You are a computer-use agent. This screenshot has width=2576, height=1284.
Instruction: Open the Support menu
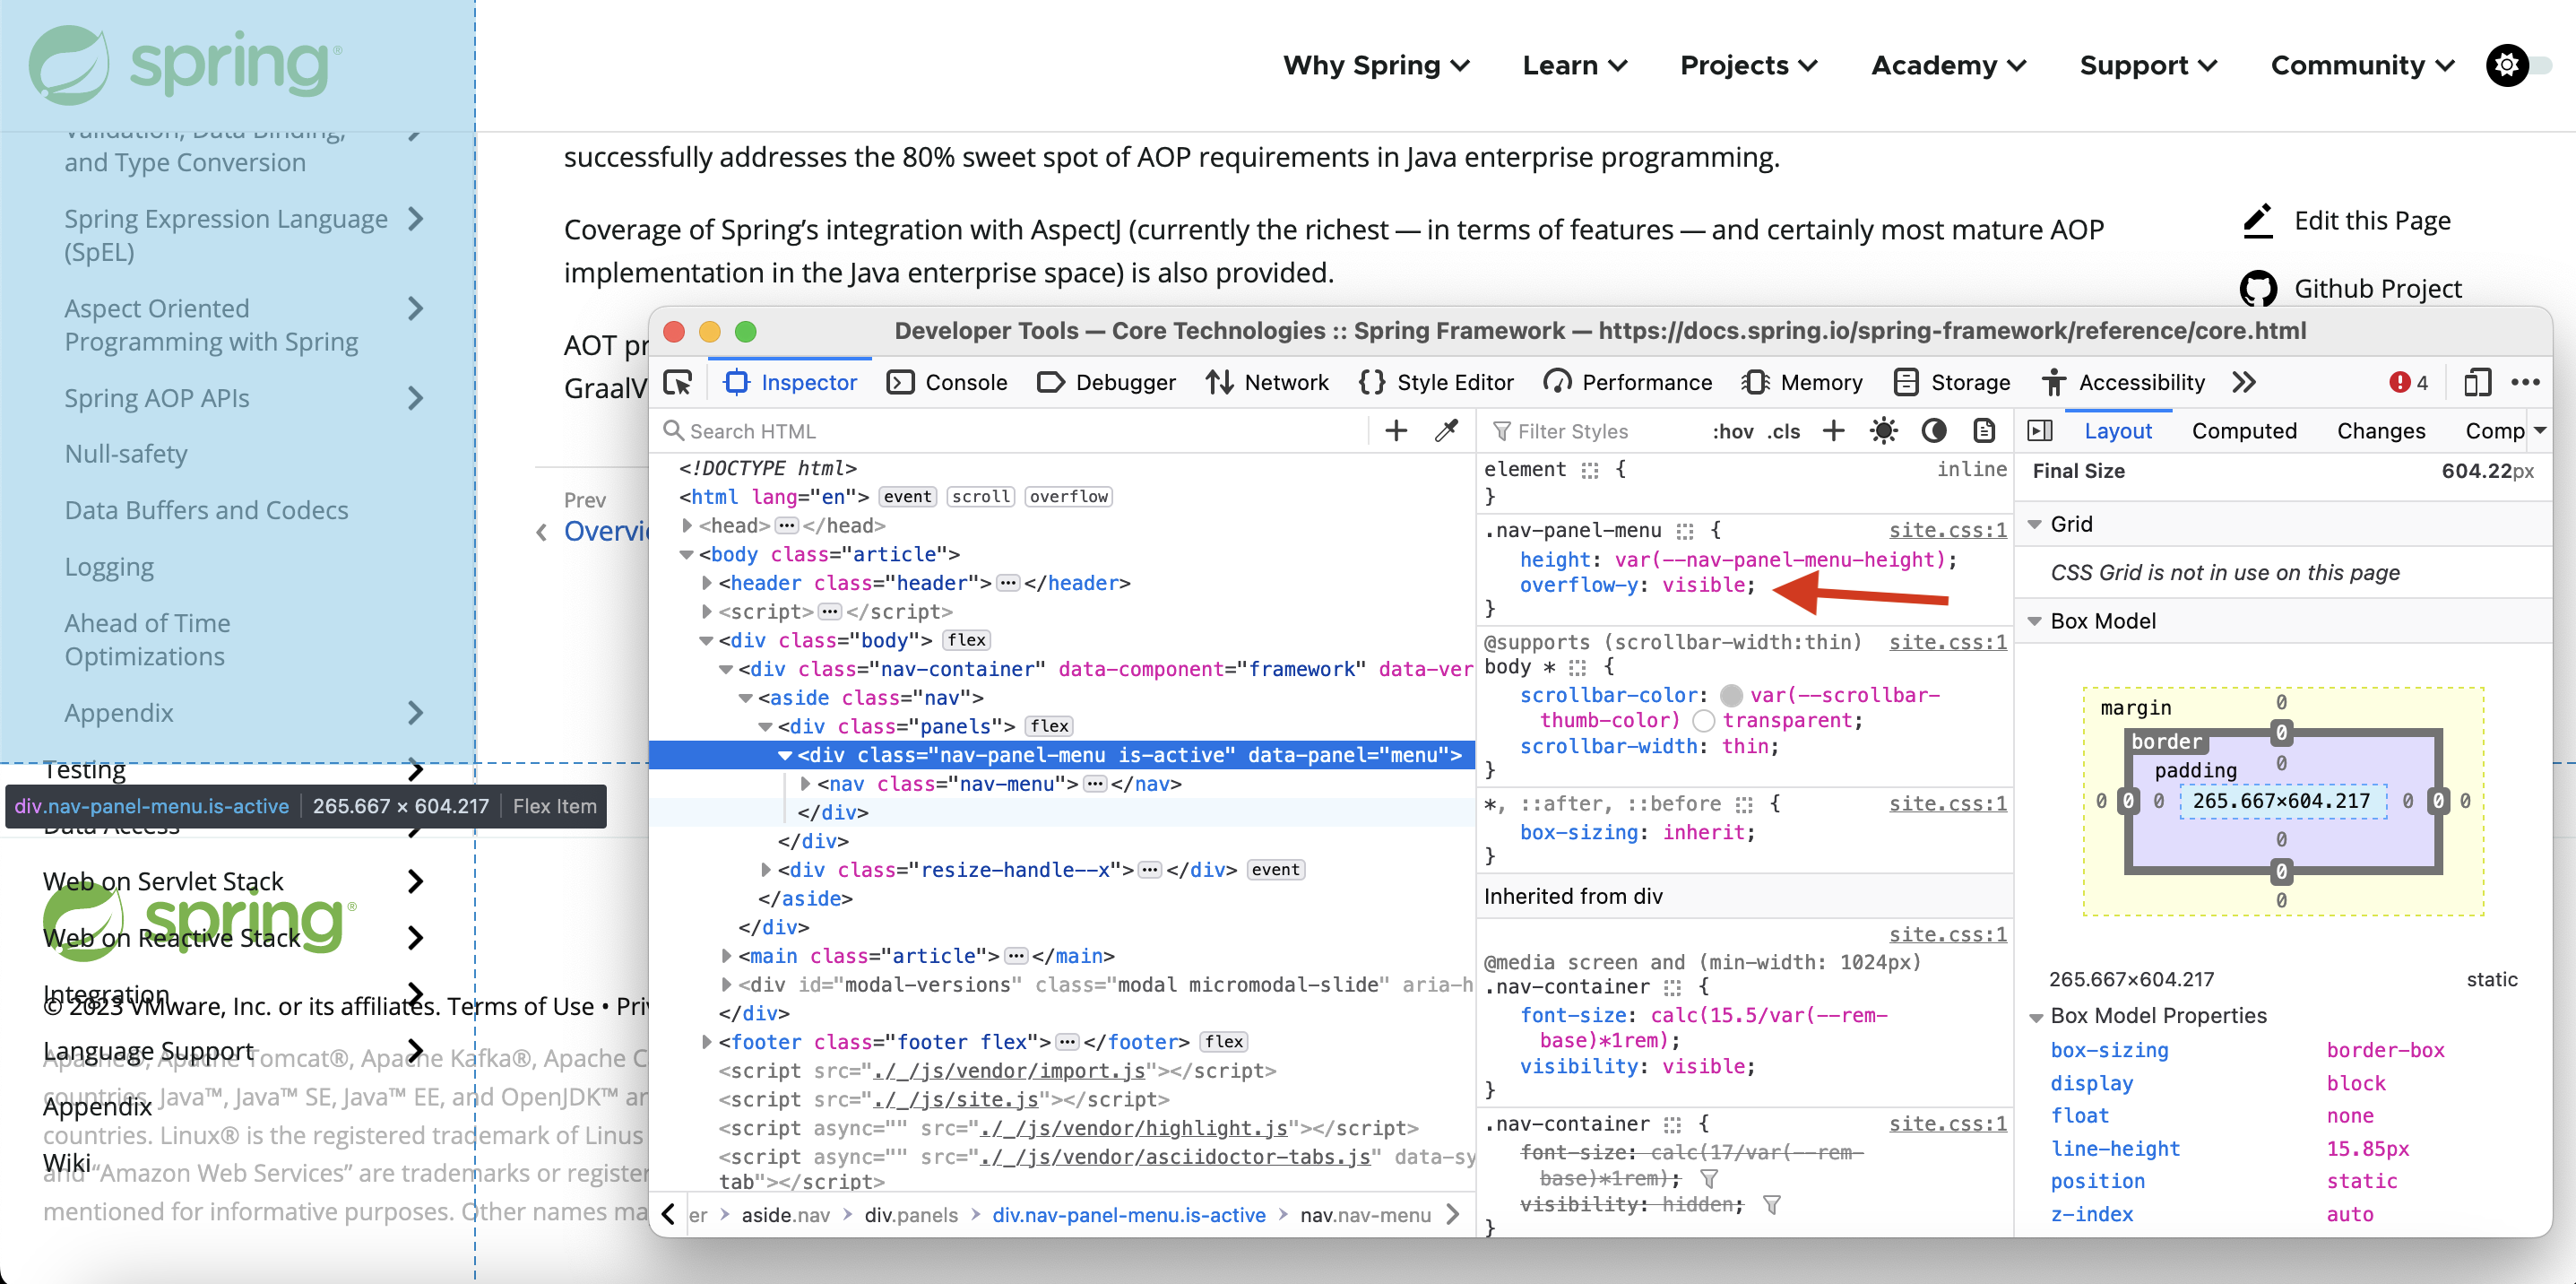click(2148, 66)
